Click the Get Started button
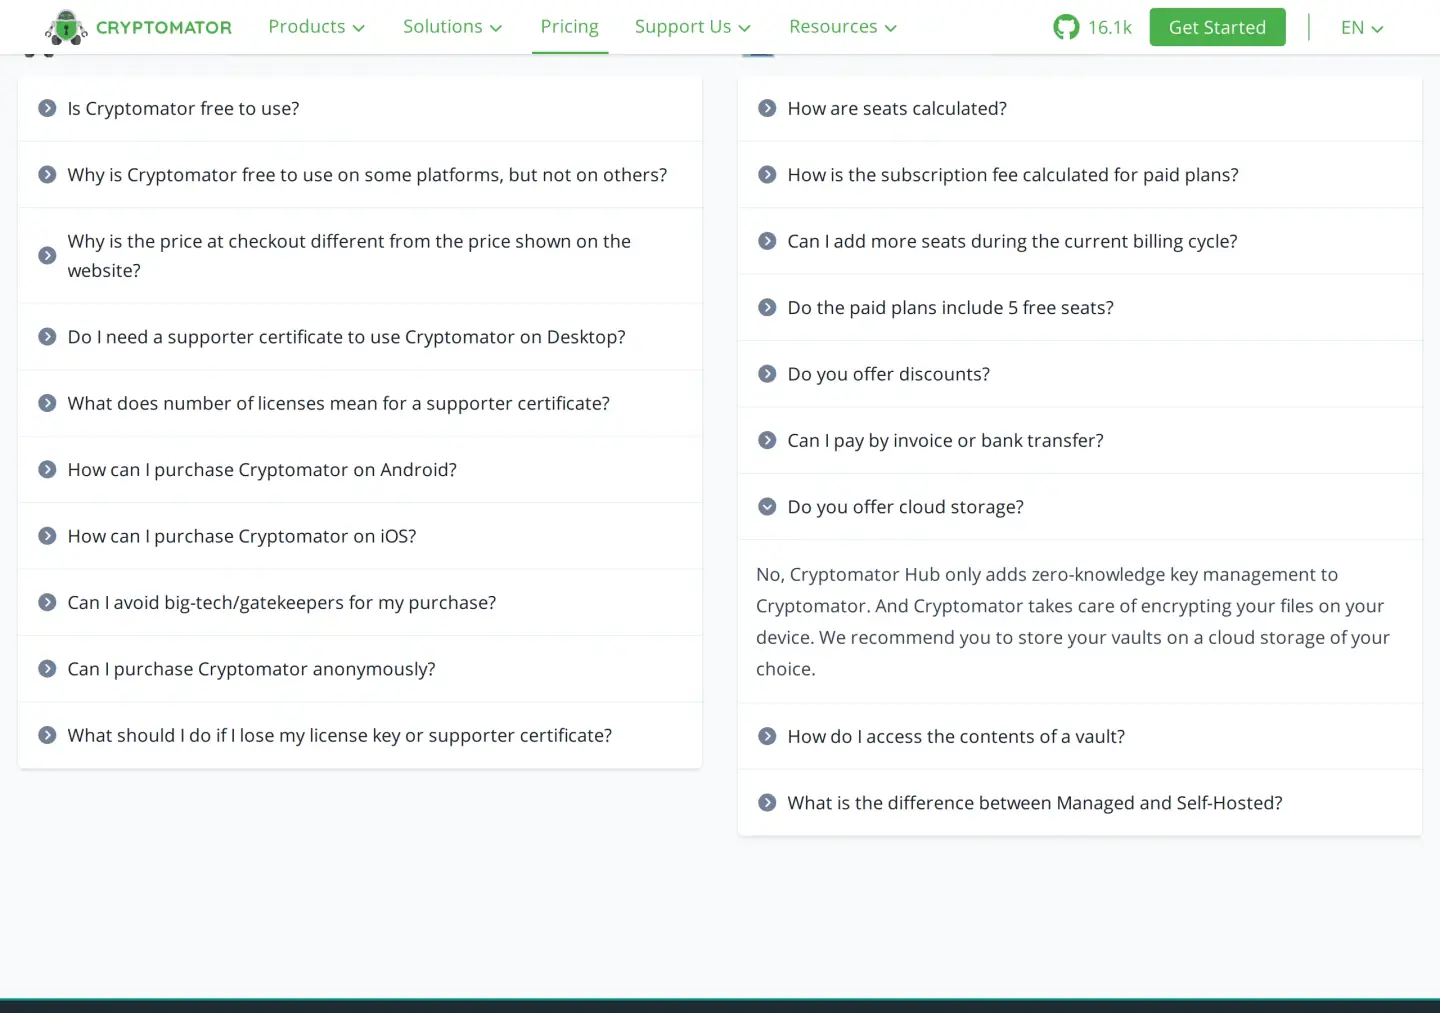 click(1217, 27)
